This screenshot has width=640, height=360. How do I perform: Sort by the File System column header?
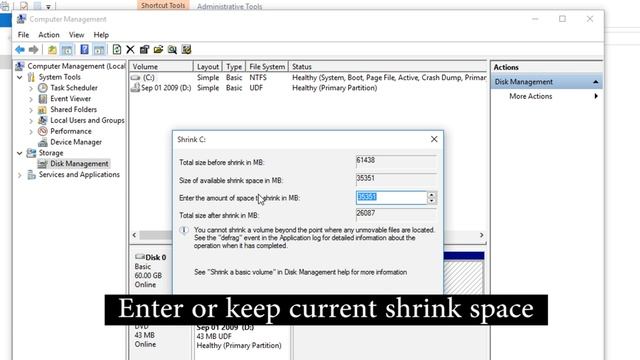pyautogui.click(x=267, y=67)
